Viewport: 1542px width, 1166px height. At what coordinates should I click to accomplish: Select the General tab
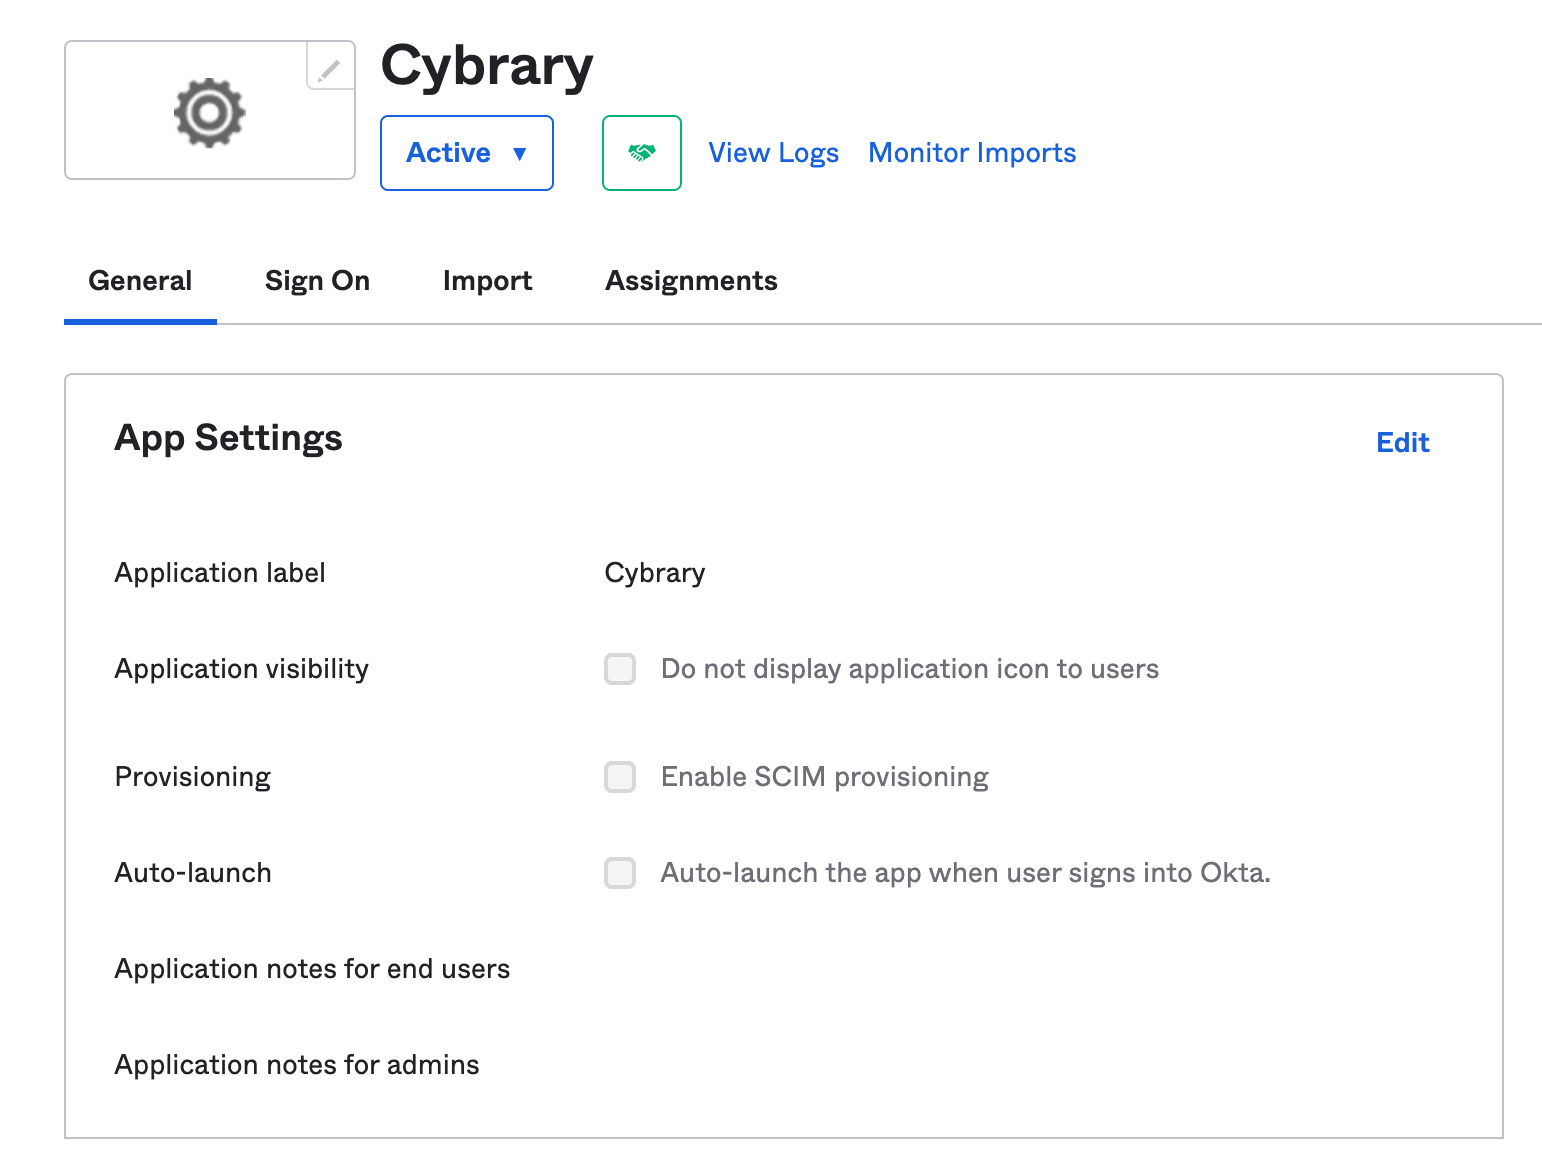(140, 281)
